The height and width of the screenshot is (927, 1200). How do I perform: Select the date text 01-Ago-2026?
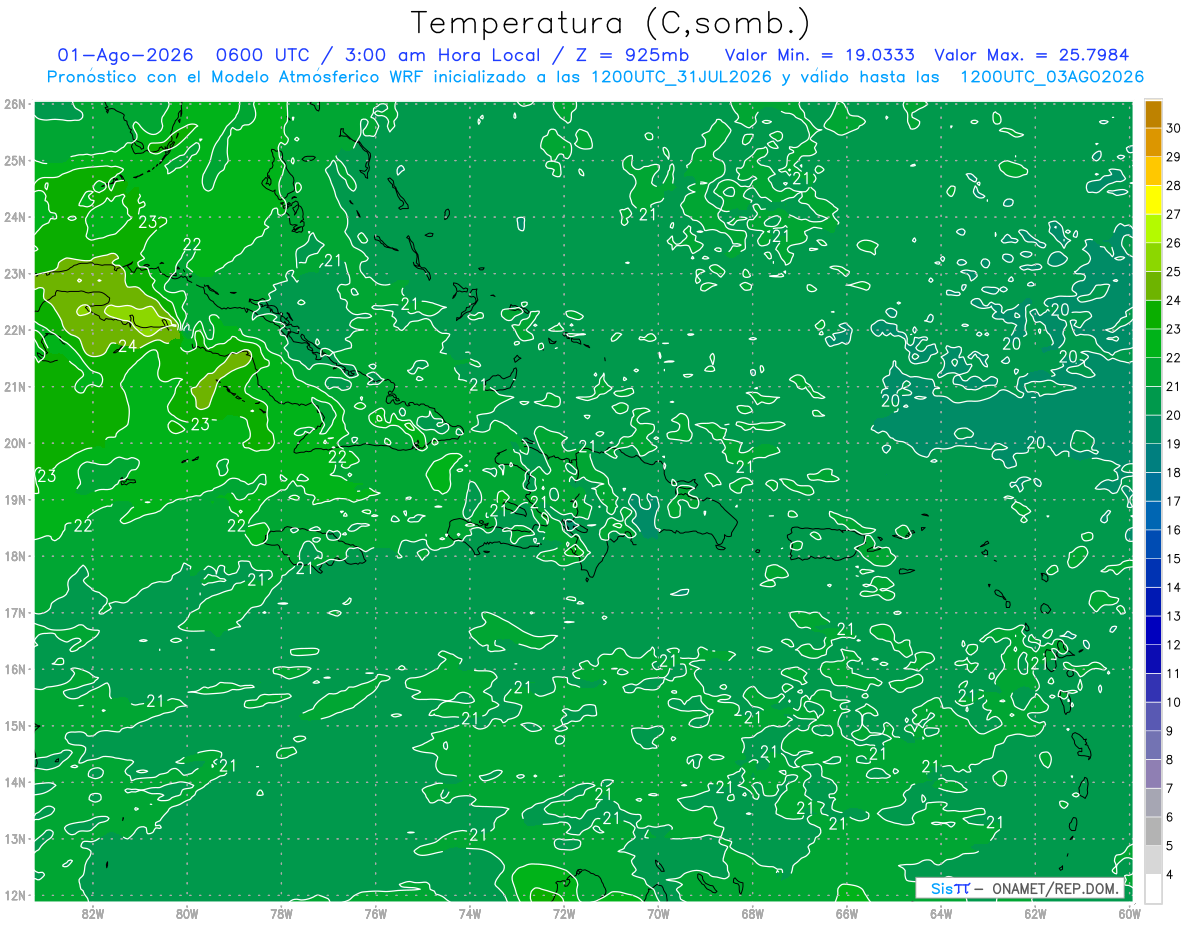[126, 55]
